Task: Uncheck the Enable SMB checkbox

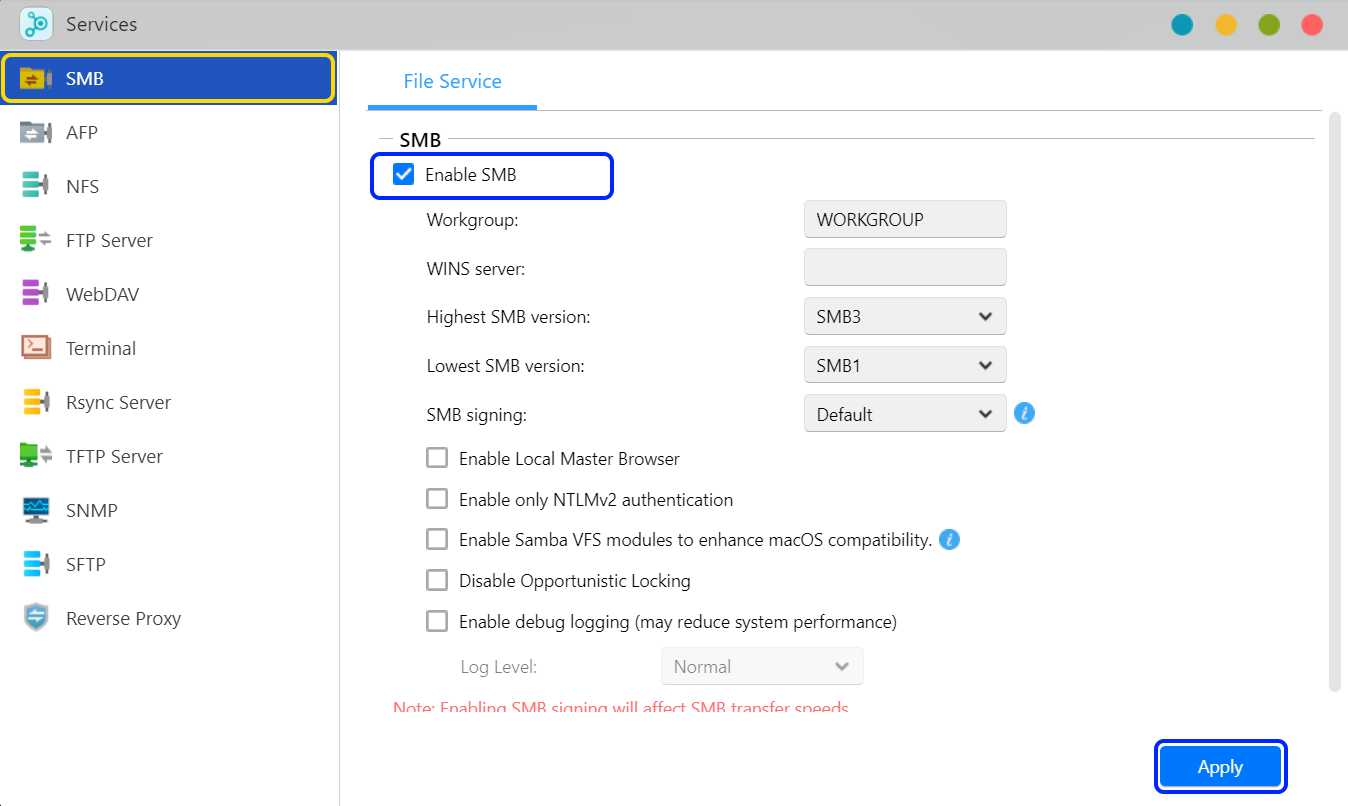Action: pyautogui.click(x=404, y=175)
